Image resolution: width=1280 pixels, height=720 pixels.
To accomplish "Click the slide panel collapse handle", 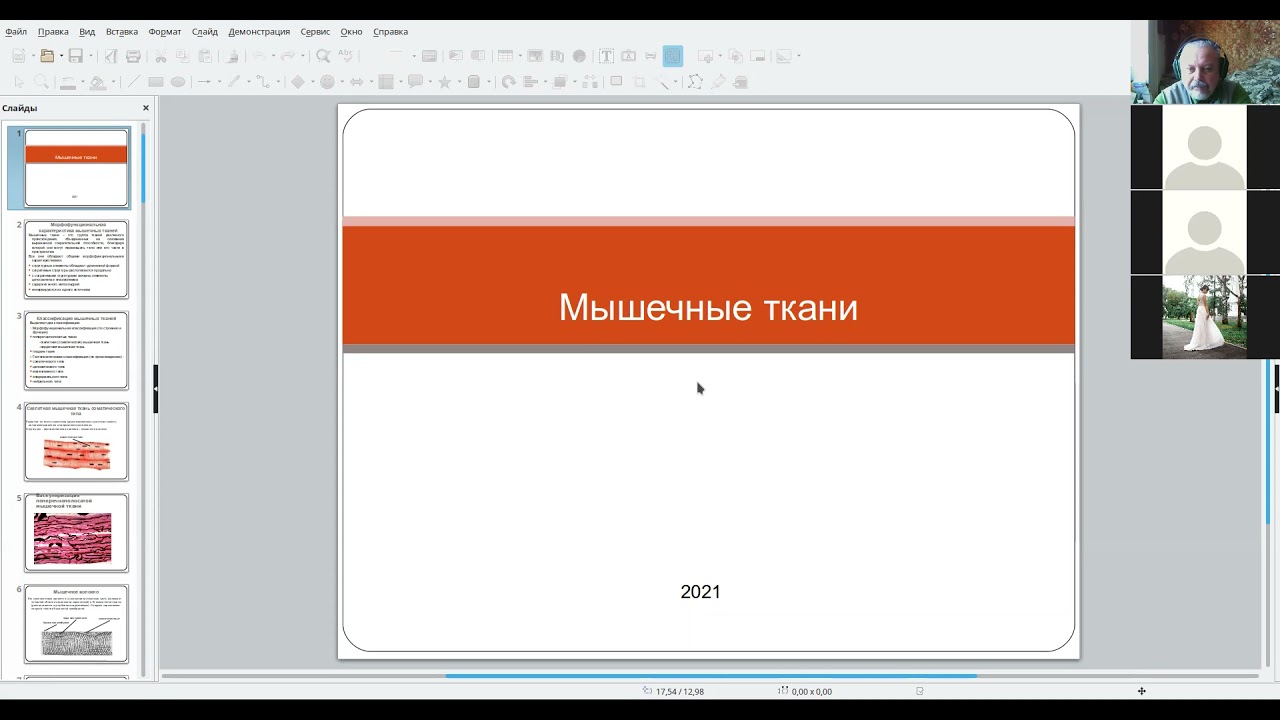I will [155, 389].
